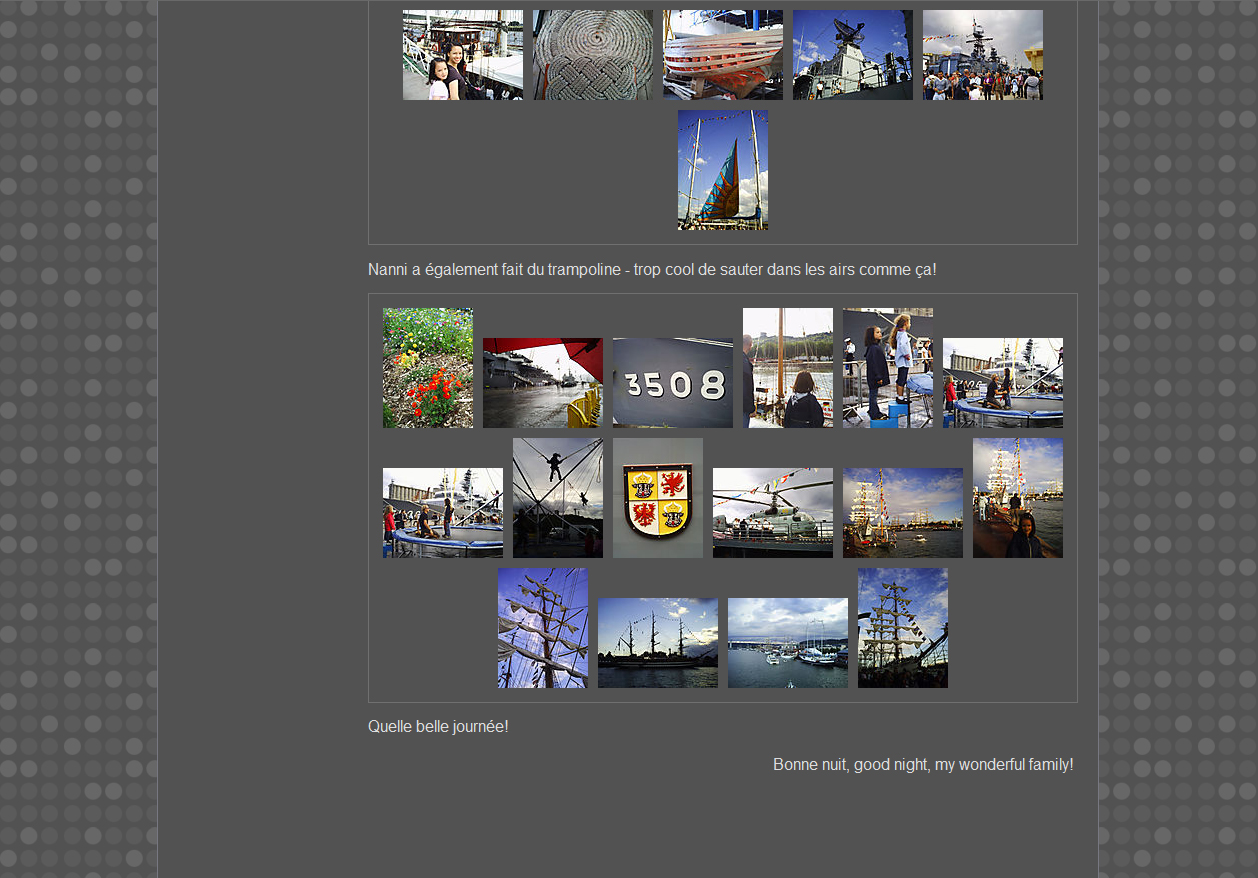Open the flag-decorated tall ship on water photo

(902, 513)
